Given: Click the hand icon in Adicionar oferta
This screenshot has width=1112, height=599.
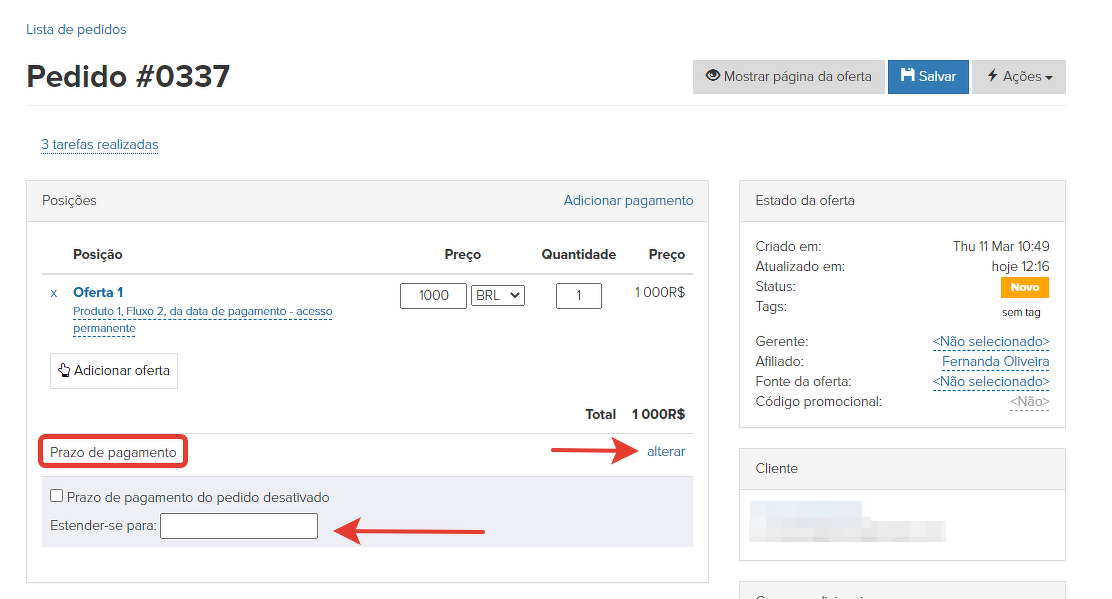Looking at the screenshot, I should (x=65, y=371).
